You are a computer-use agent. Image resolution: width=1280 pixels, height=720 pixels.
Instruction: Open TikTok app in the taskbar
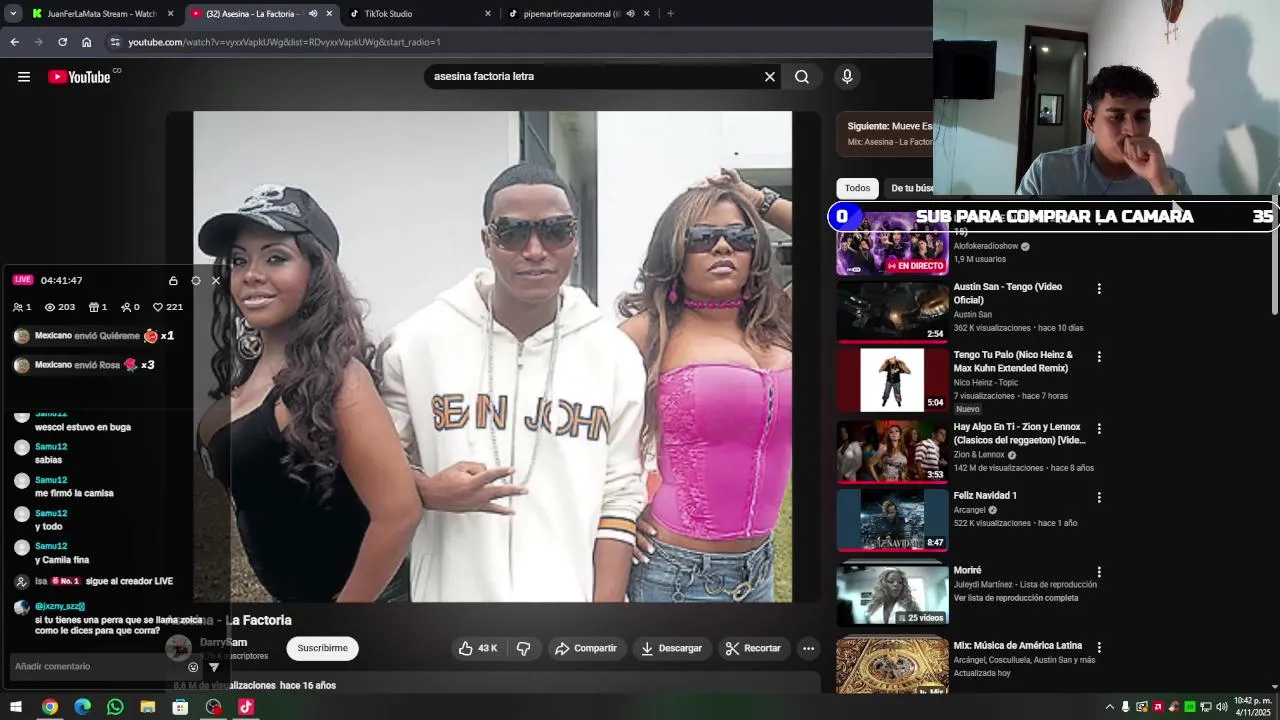246,707
